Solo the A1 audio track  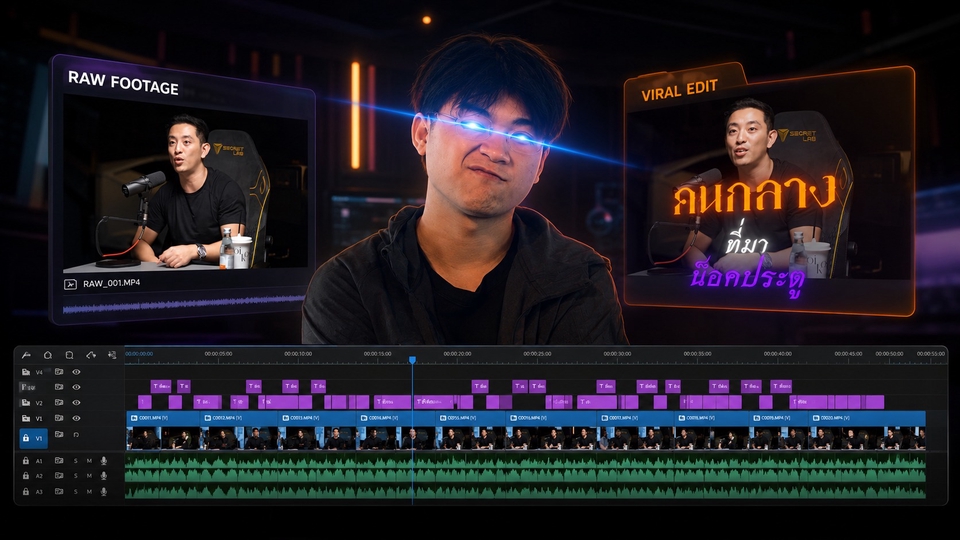pos(76,460)
